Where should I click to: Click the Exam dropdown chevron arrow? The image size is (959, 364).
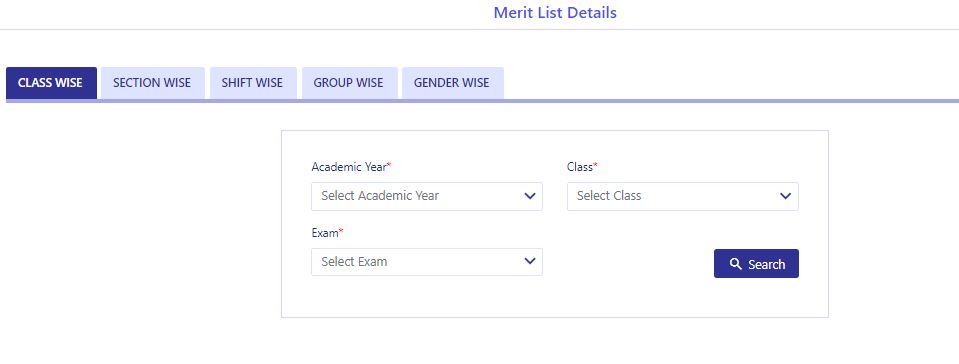click(530, 261)
